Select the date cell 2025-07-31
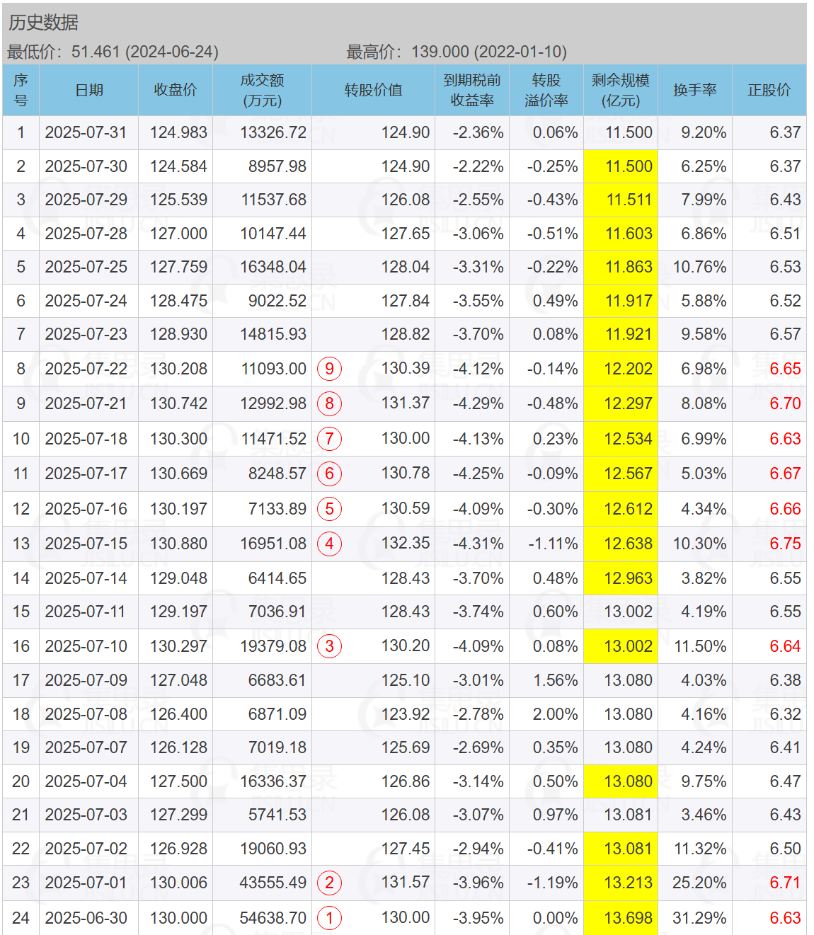The height and width of the screenshot is (935, 814). pos(89,132)
